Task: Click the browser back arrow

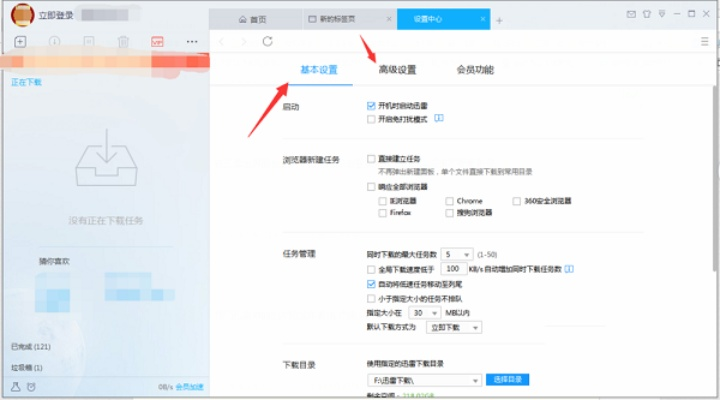Action: pyautogui.click(x=222, y=42)
